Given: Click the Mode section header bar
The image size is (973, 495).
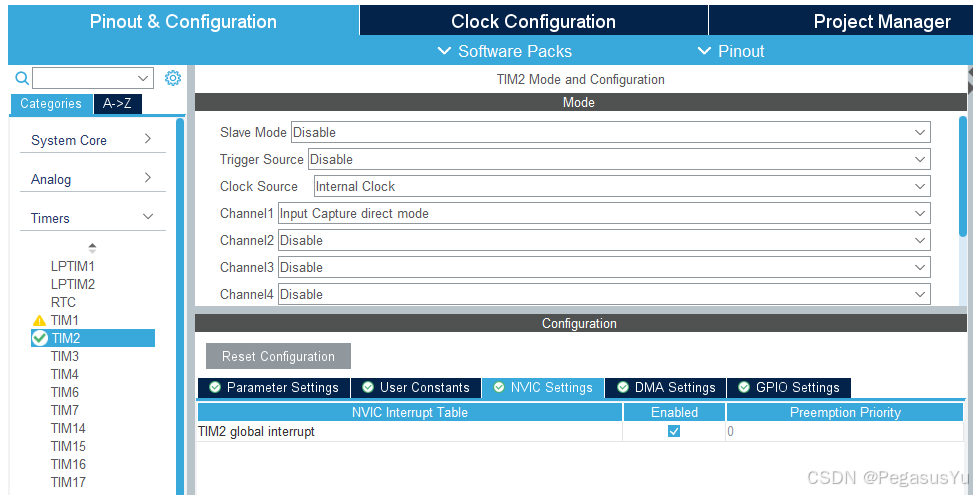Looking at the screenshot, I should click(x=581, y=102).
